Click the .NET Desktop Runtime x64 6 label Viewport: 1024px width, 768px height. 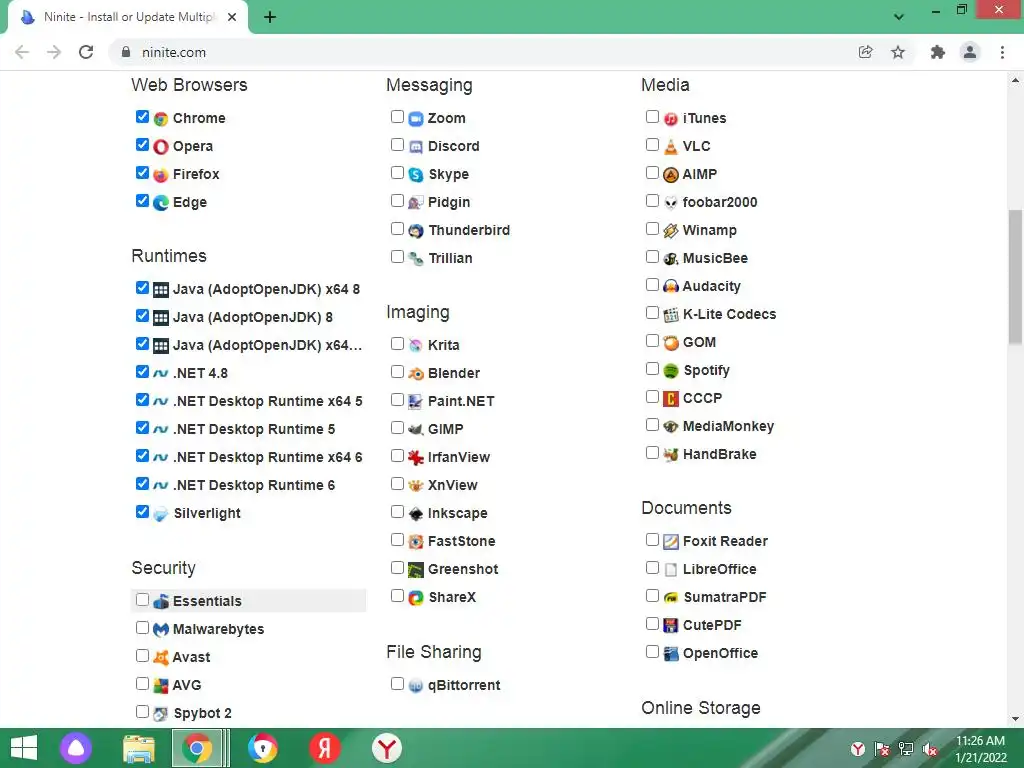(268, 457)
